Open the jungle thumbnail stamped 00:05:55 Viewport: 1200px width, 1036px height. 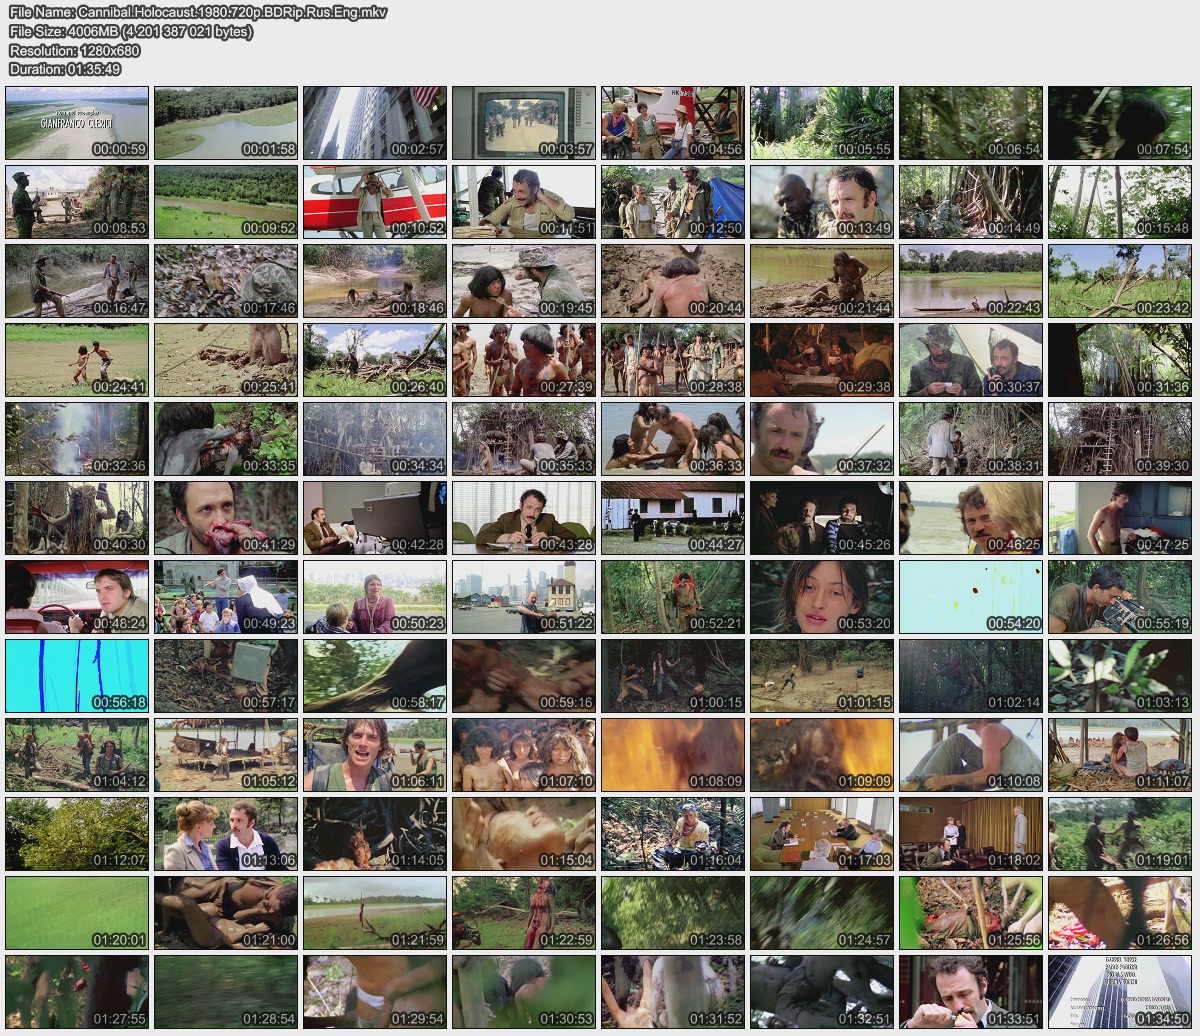pyautogui.click(x=822, y=123)
